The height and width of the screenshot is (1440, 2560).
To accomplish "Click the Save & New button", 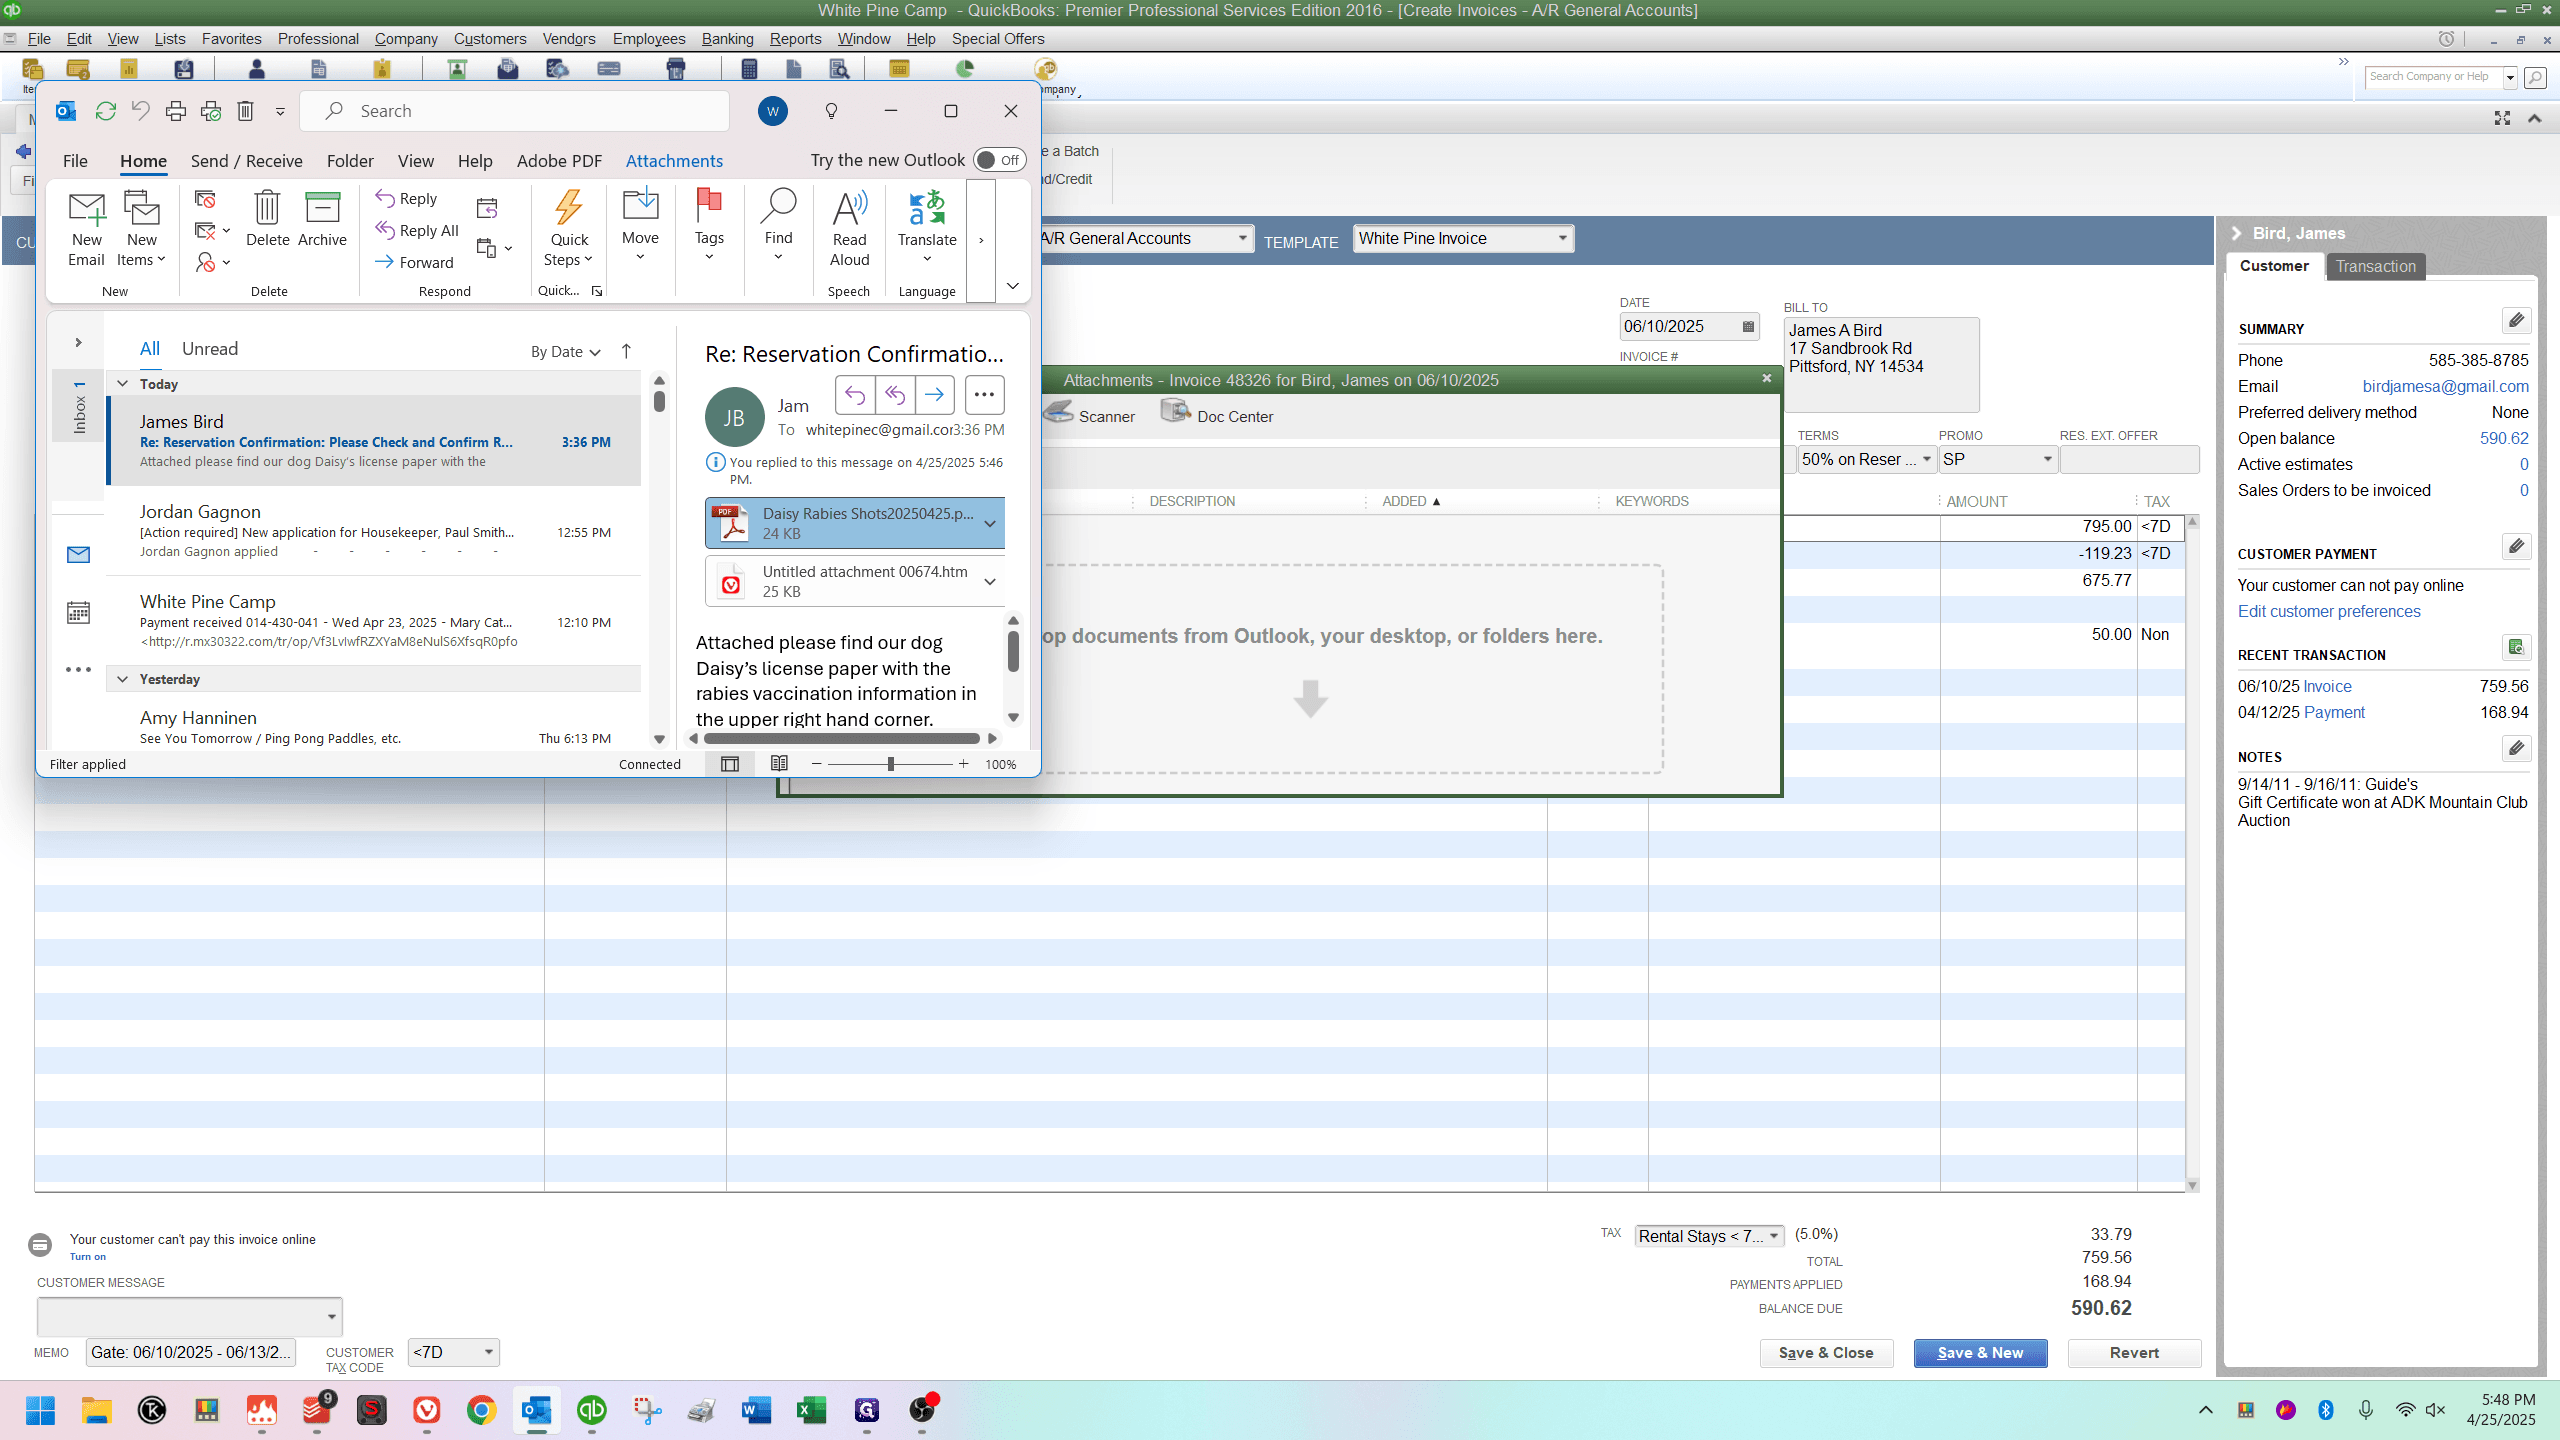I will (1980, 1353).
